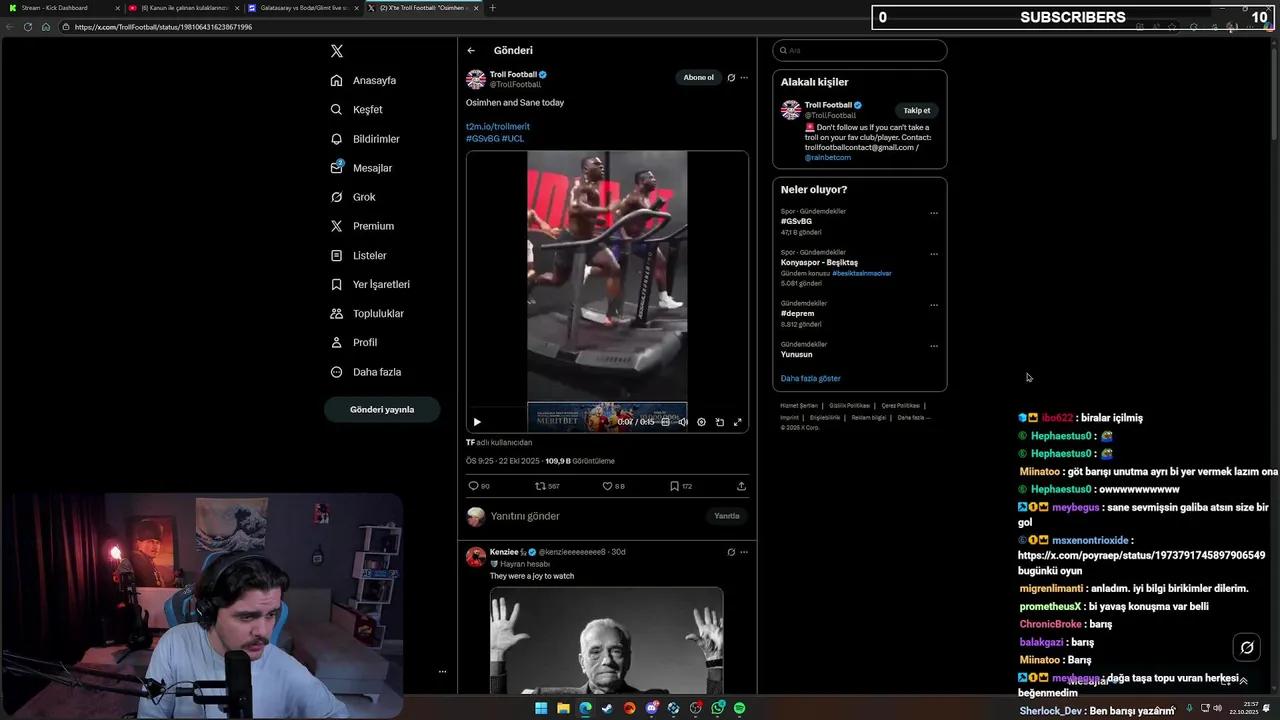This screenshot has width=1280, height=720.
Task: Open more options for Yunusun trend
Action: (934, 346)
